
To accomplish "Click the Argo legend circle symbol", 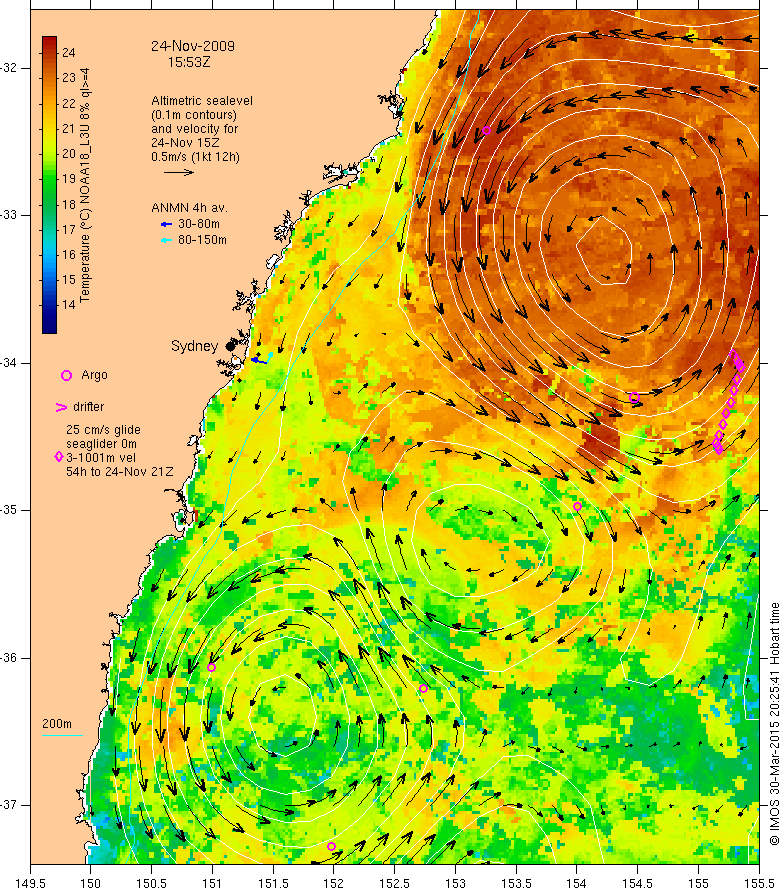I will click(x=66, y=375).
